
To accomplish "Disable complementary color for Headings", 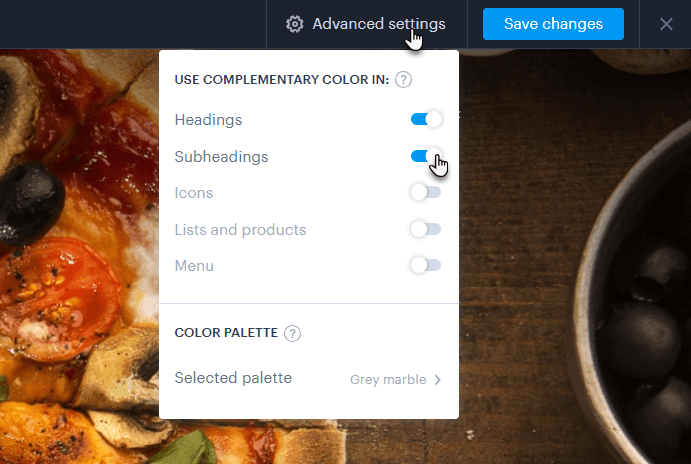I will click(426, 120).
